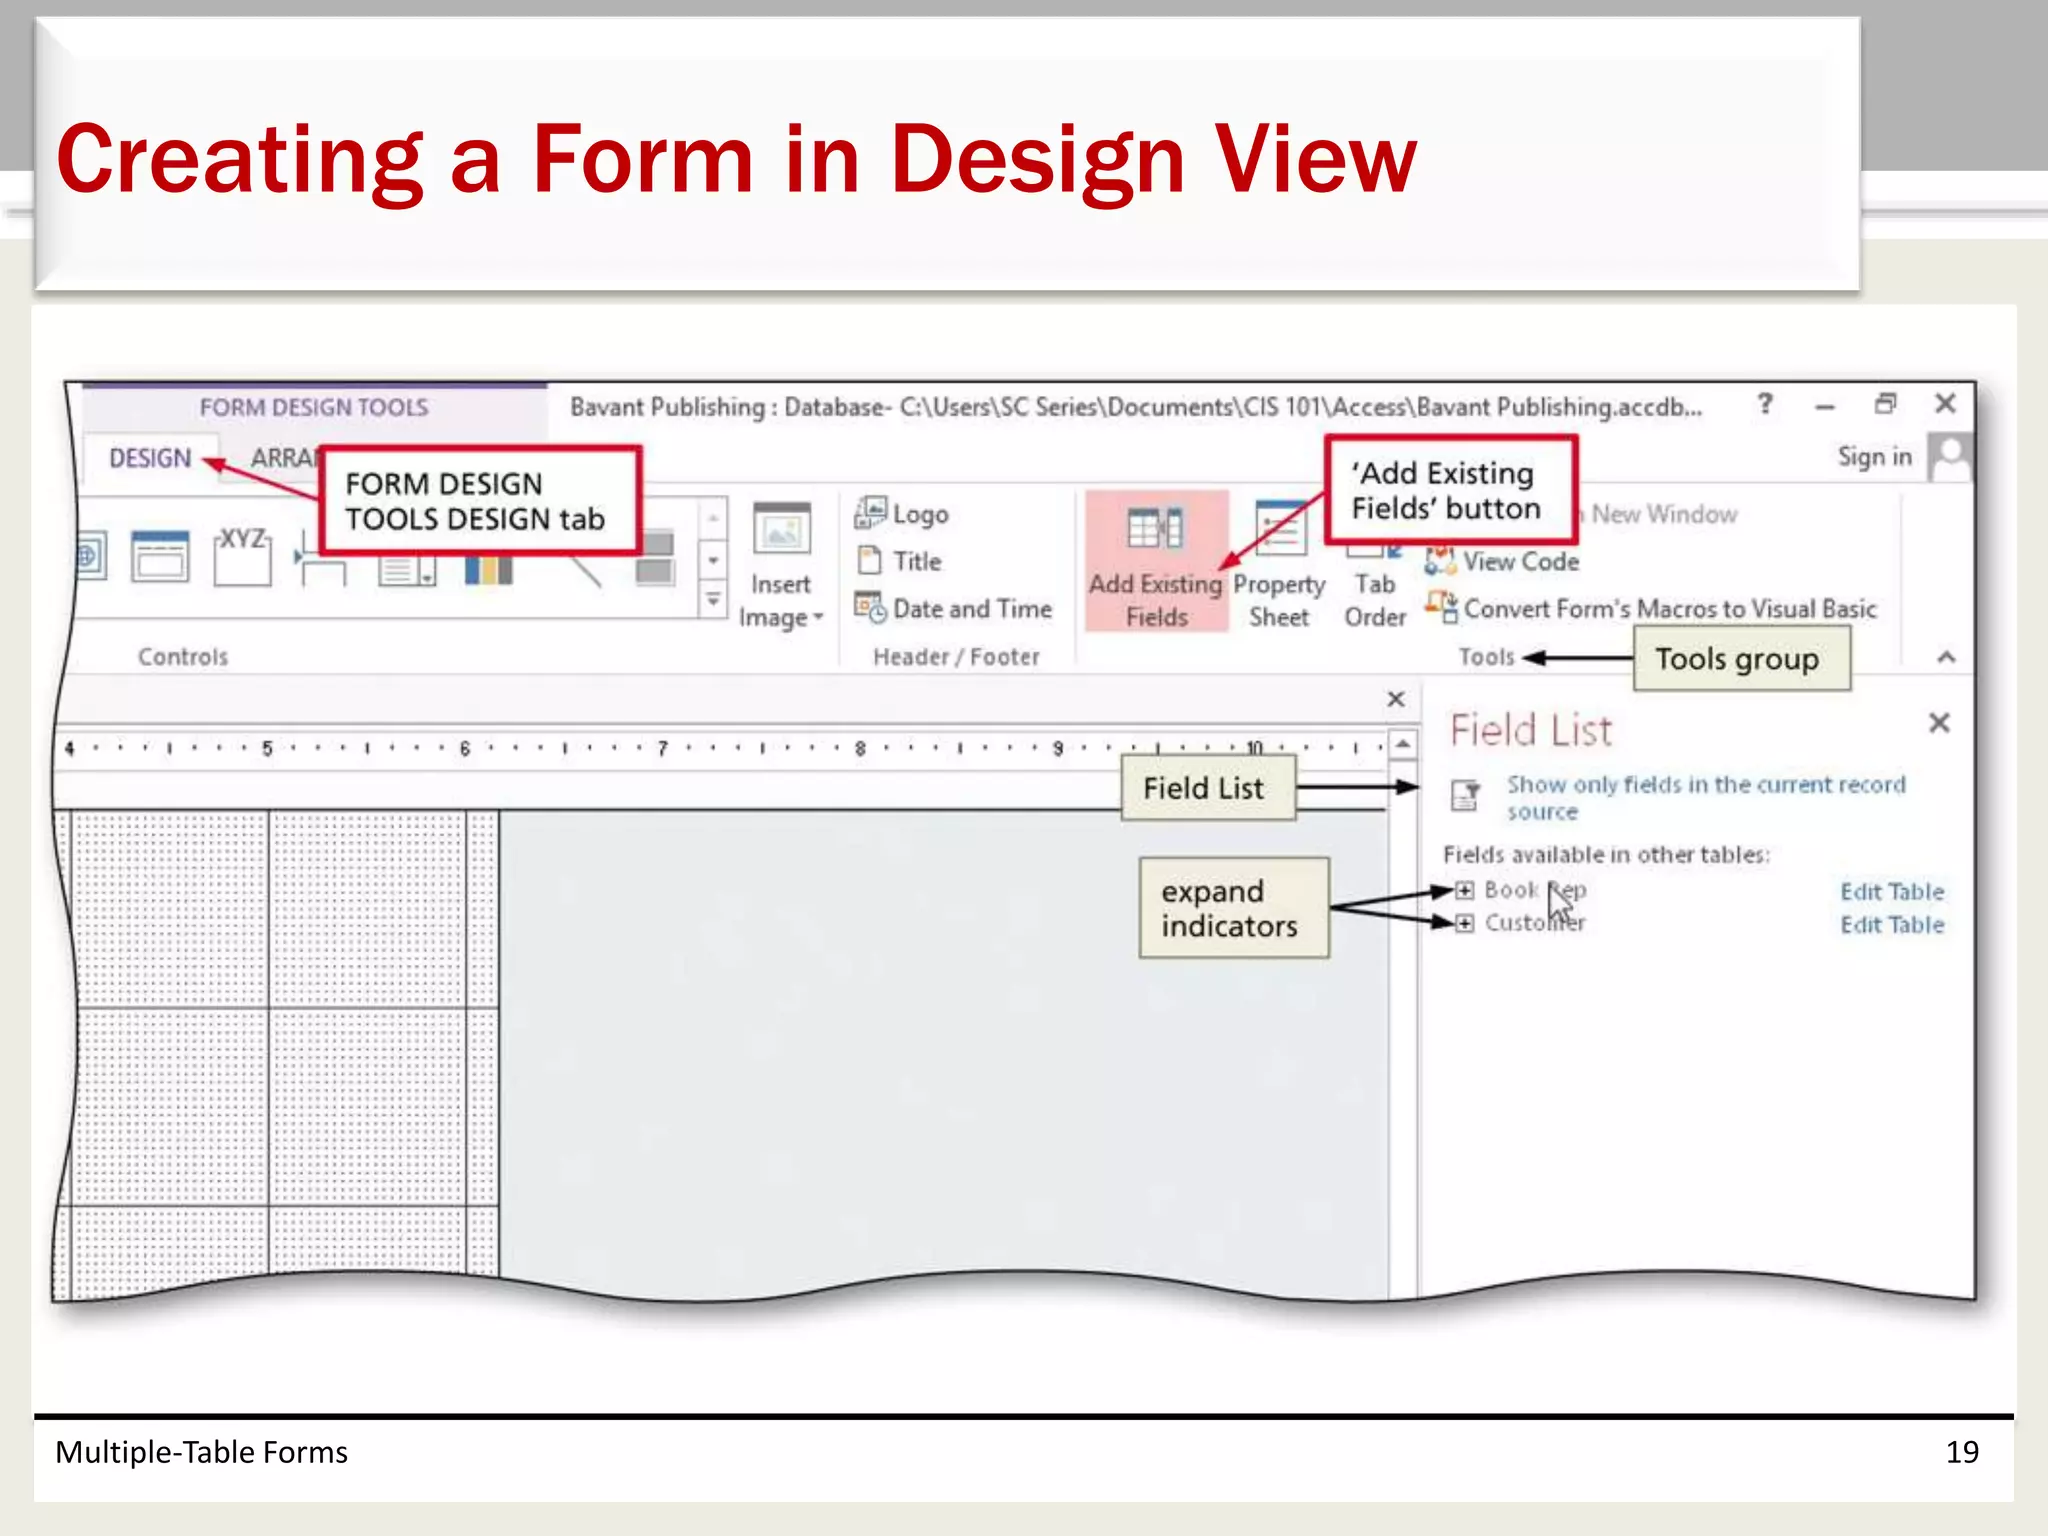This screenshot has width=2048, height=1536.
Task: Restore down the Access window
Action: tap(1885, 403)
